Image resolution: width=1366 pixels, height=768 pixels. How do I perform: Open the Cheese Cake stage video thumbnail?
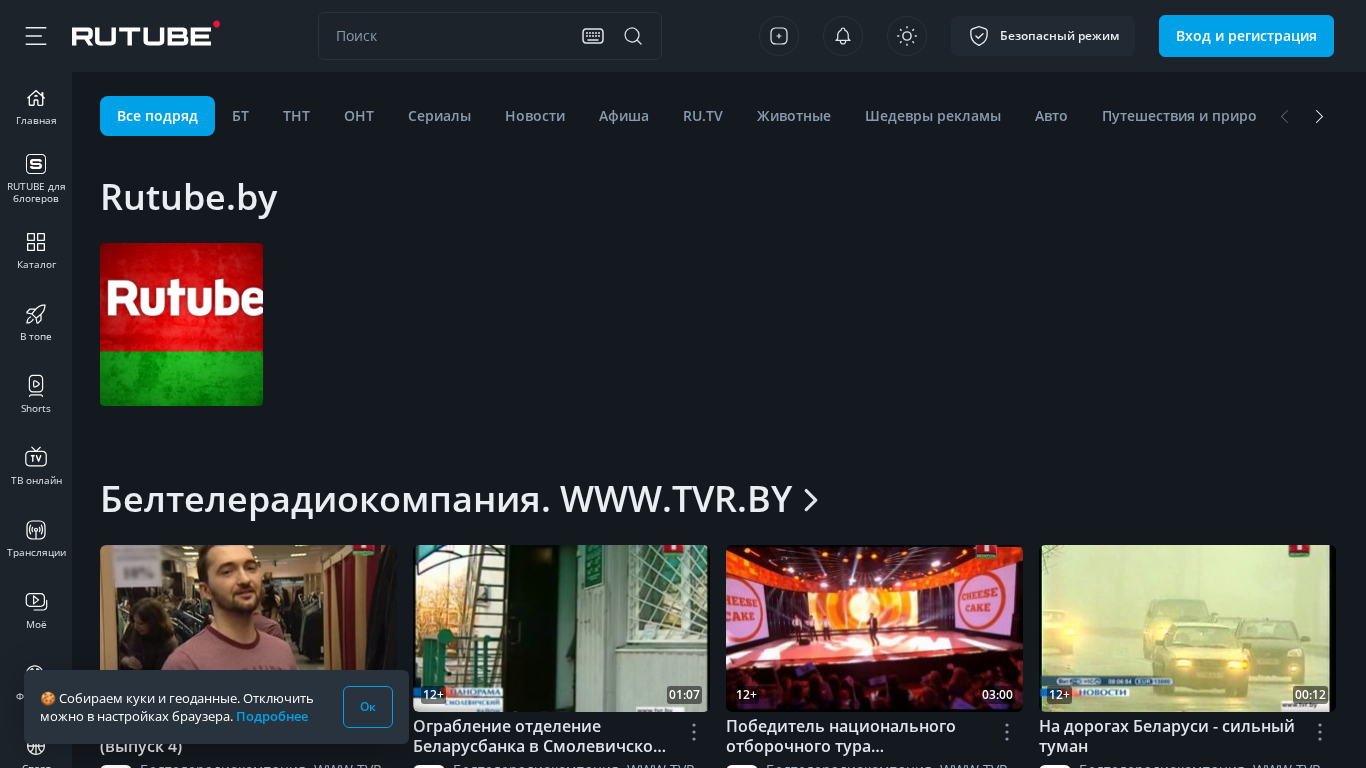(874, 628)
